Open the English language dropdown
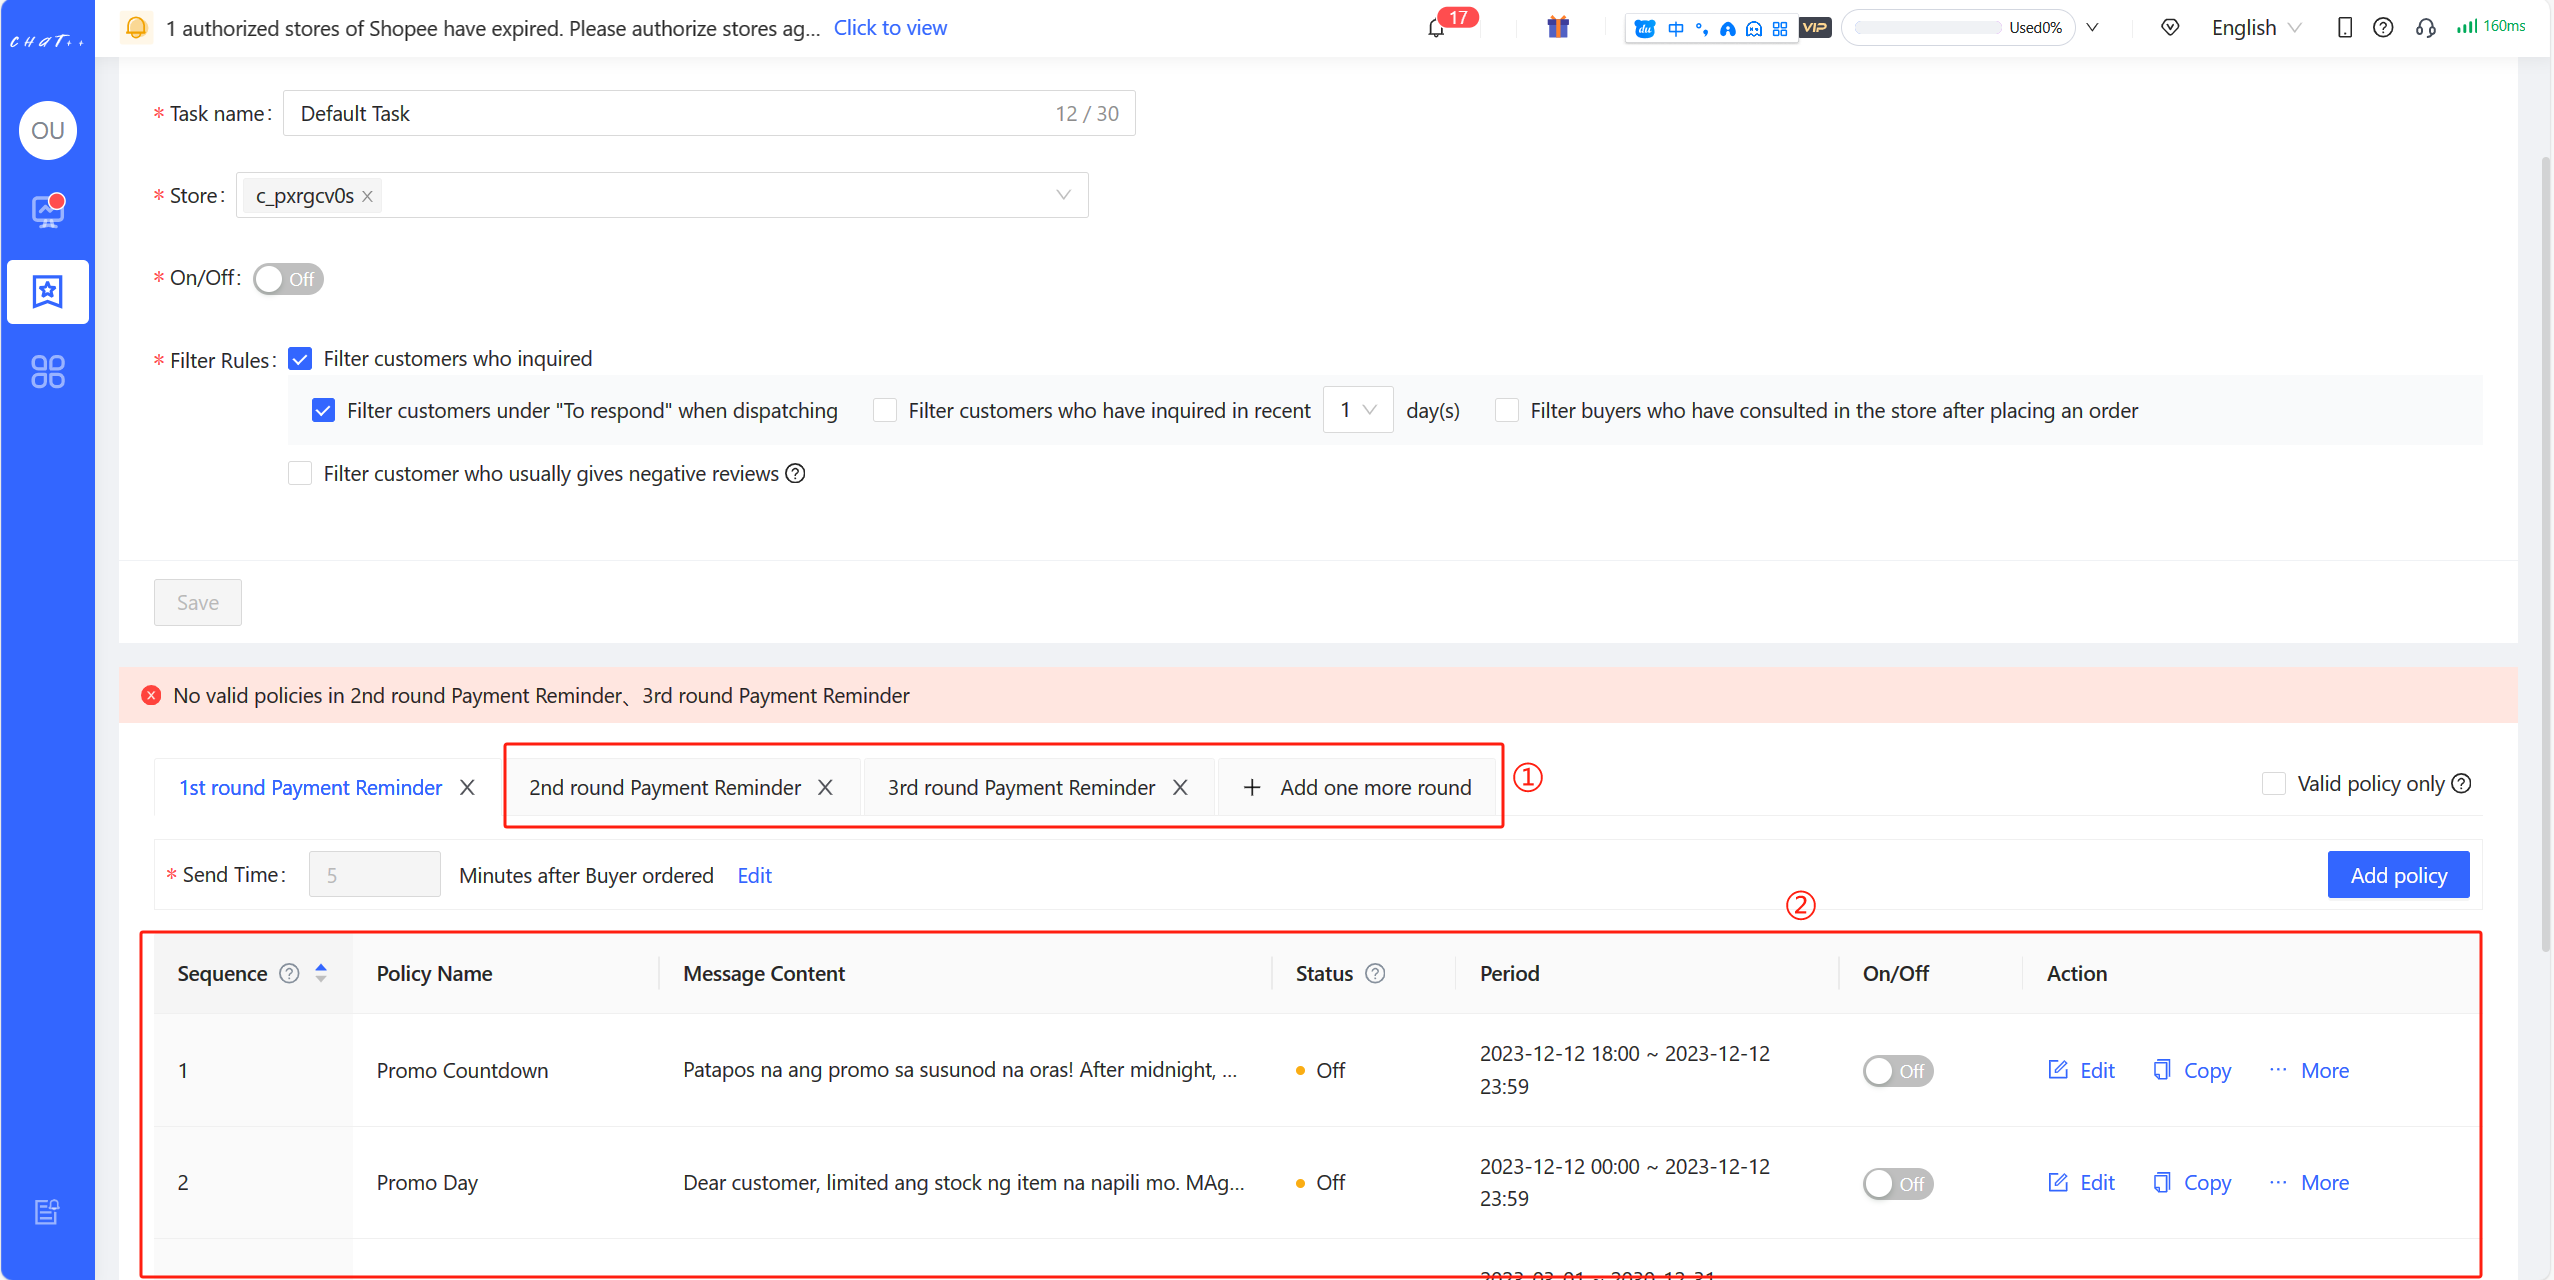 pyautogui.click(x=2256, y=28)
